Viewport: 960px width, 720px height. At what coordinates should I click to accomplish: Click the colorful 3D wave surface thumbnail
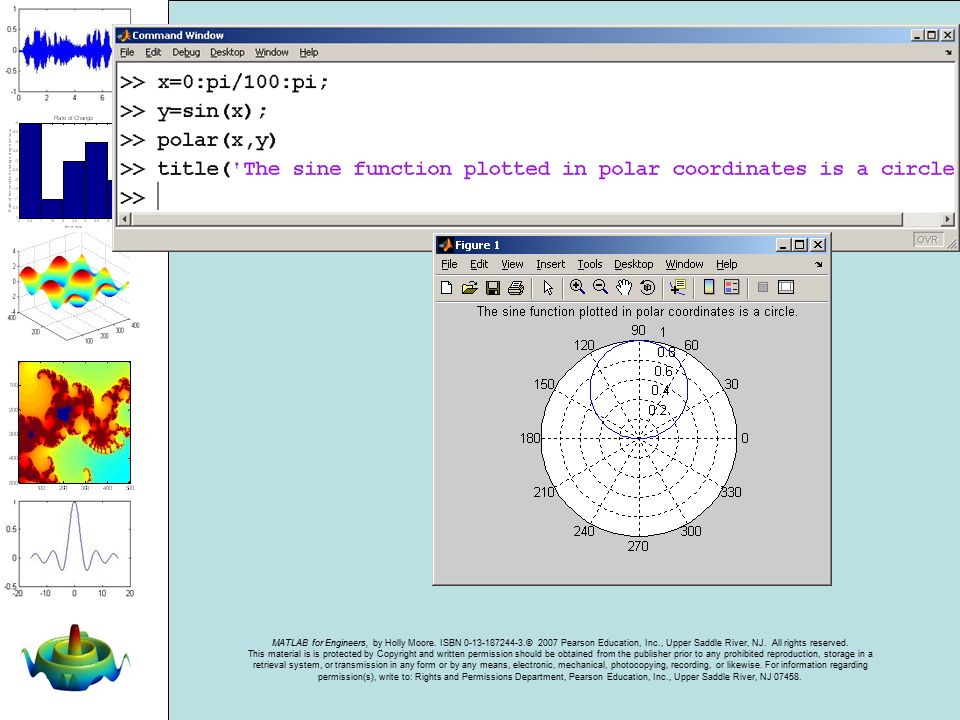coord(73,288)
